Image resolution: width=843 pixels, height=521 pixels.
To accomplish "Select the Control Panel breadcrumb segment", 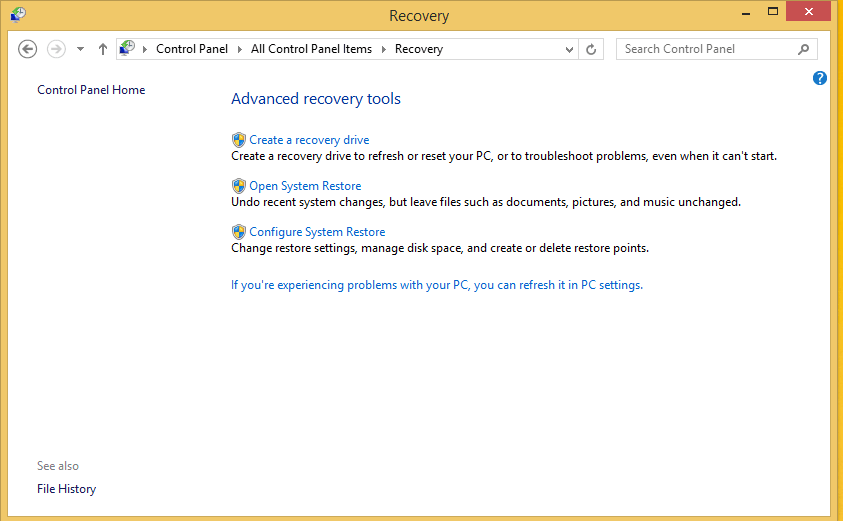I will [192, 49].
